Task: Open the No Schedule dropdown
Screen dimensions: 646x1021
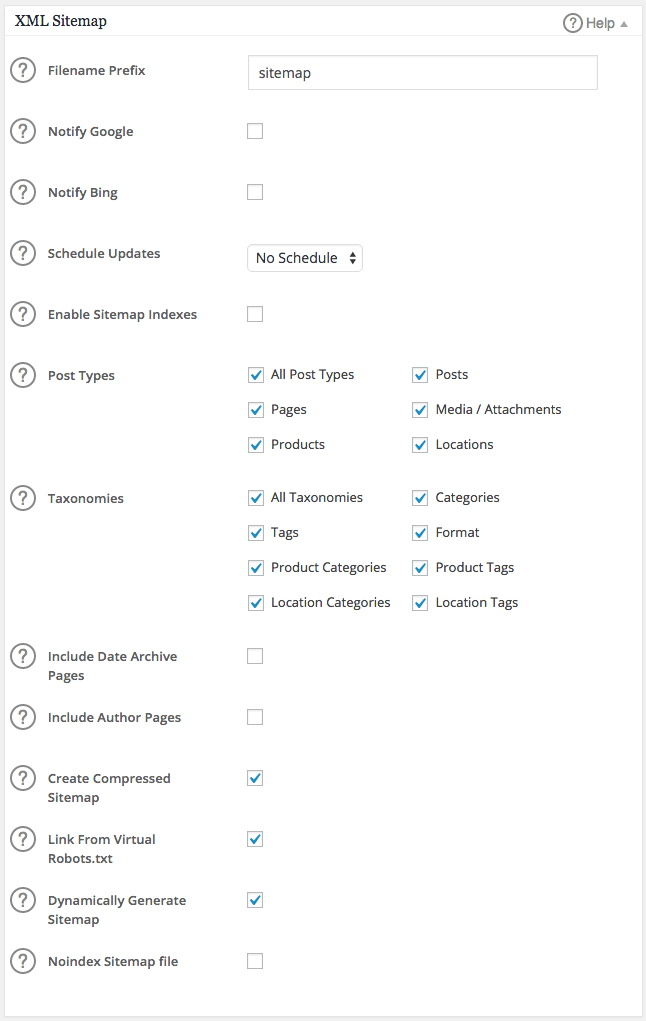Action: click(x=304, y=258)
